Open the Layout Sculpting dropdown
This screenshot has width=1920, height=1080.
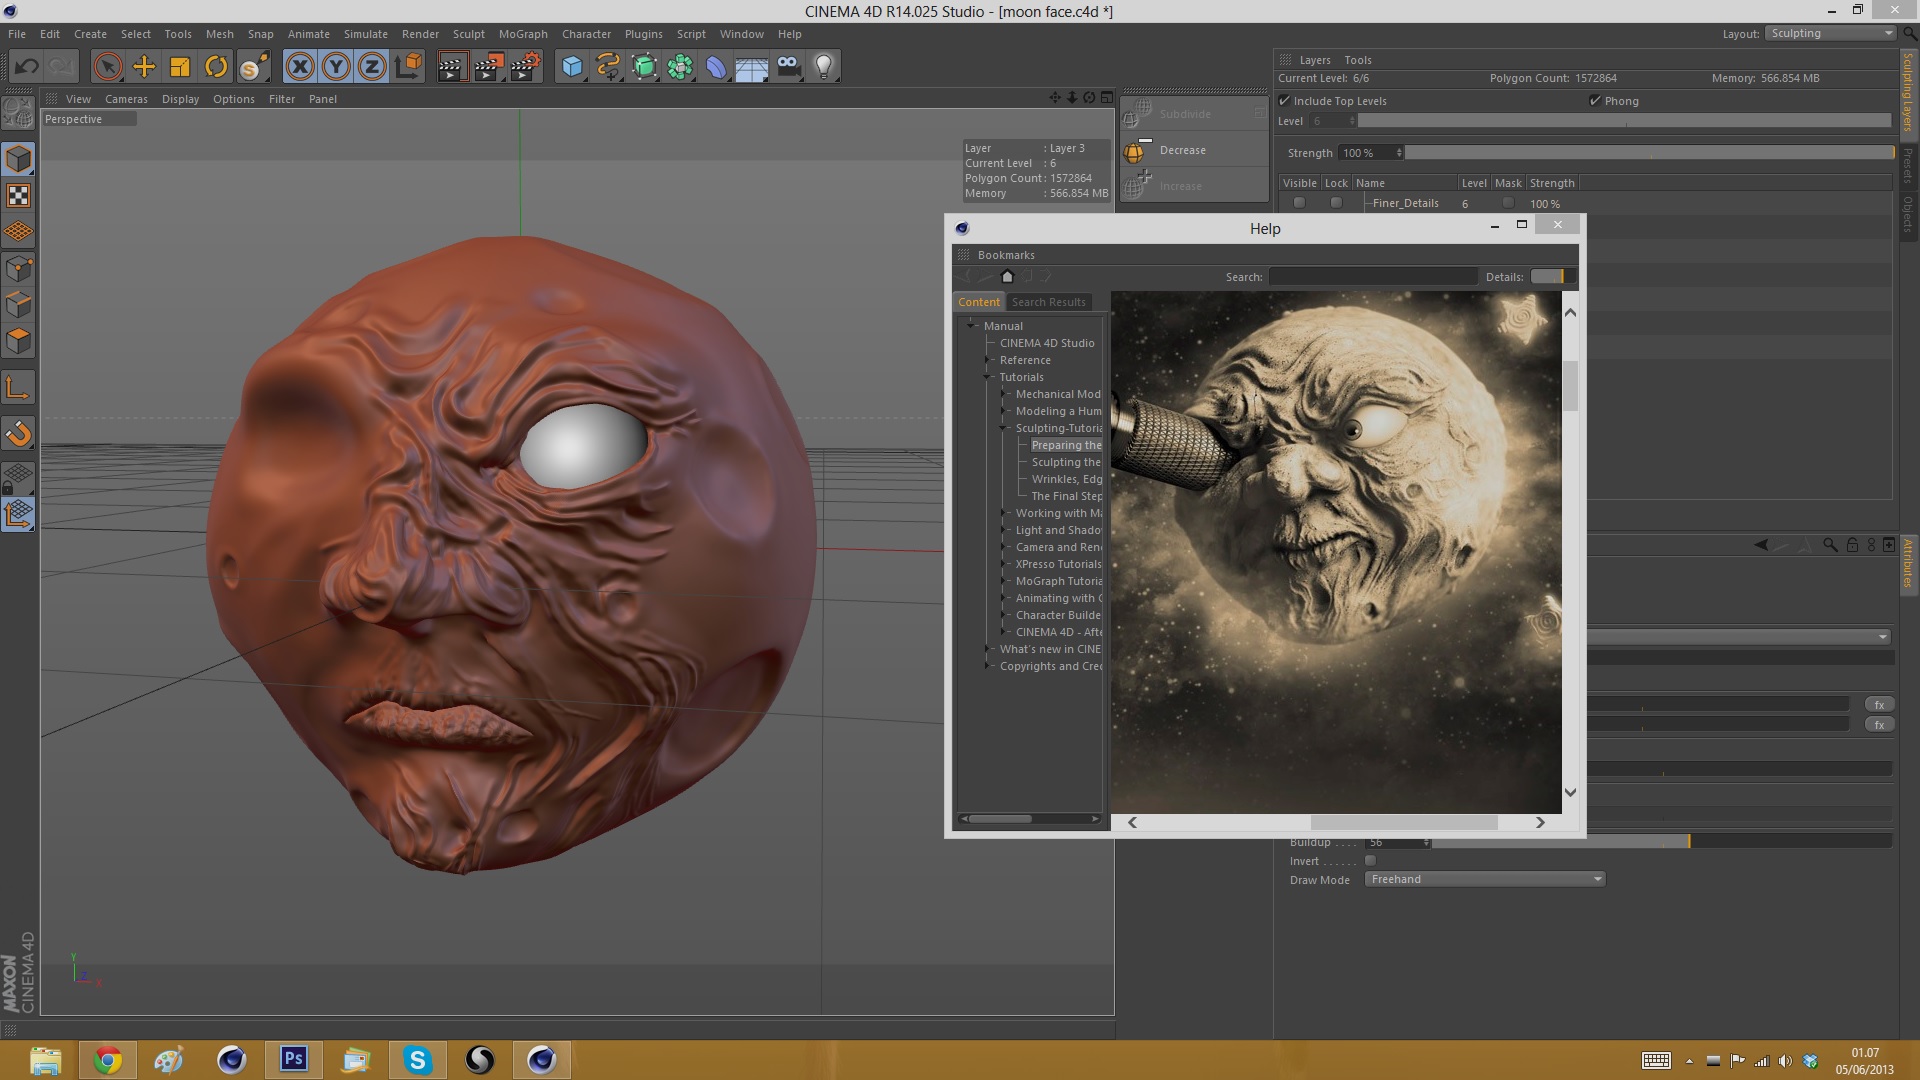pyautogui.click(x=1832, y=33)
